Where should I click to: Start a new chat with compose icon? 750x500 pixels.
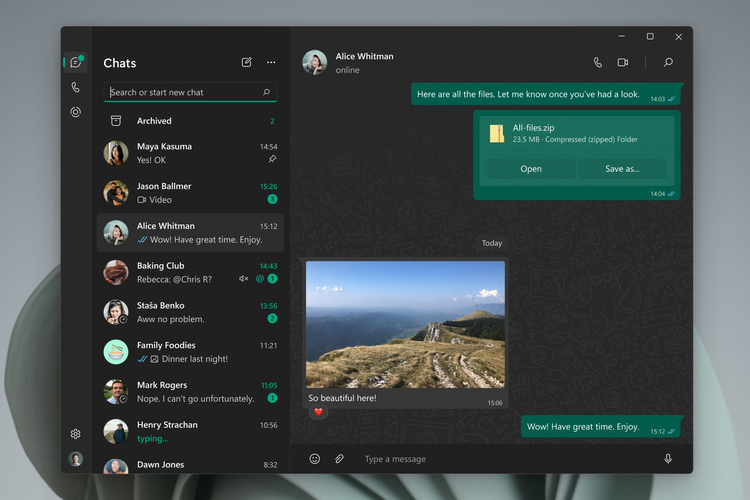(x=247, y=63)
